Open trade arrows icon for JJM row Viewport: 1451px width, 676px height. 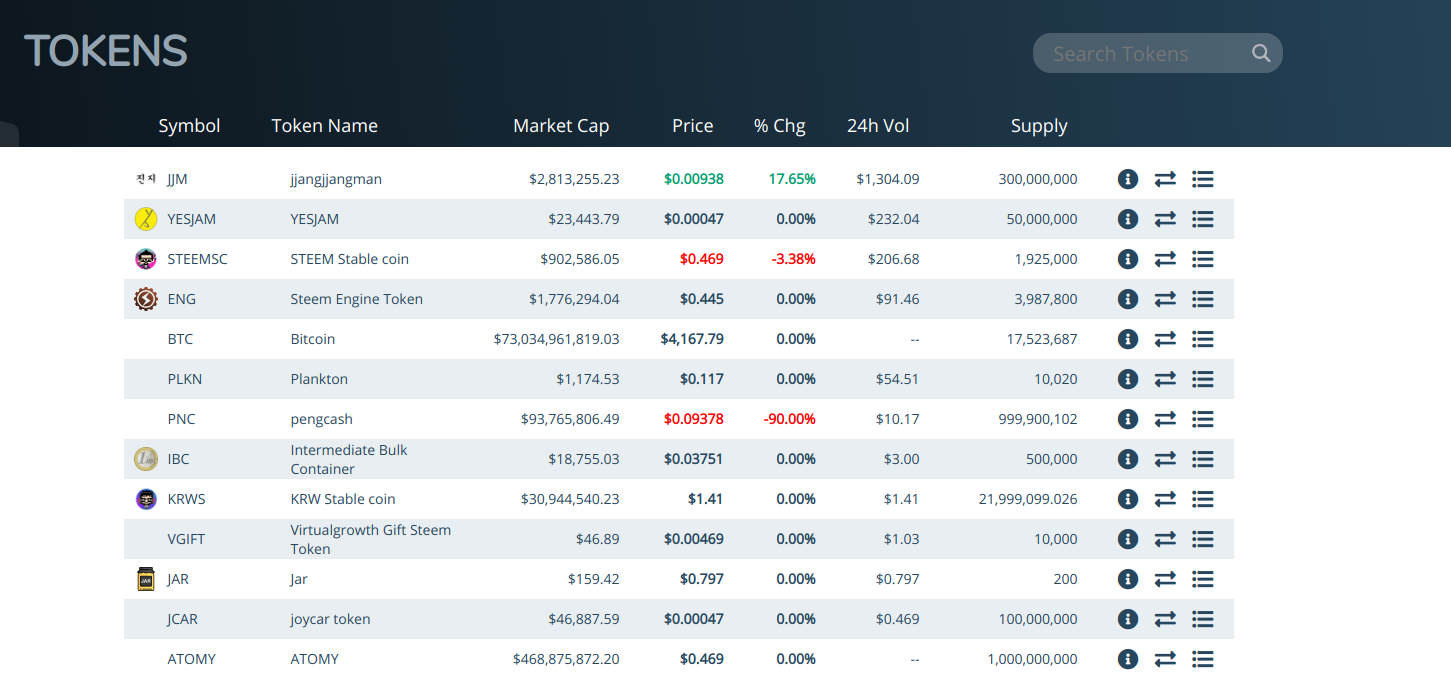coord(1165,179)
